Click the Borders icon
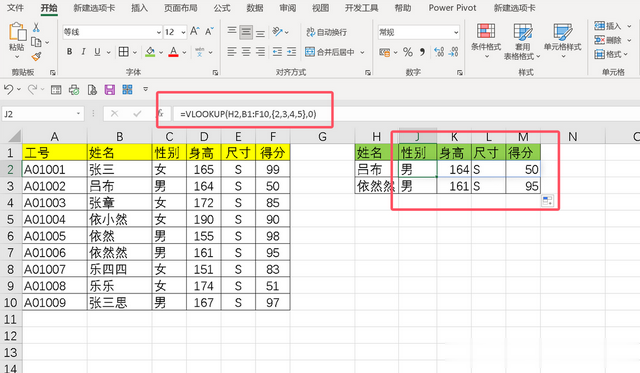640x373 pixels. (x=123, y=52)
